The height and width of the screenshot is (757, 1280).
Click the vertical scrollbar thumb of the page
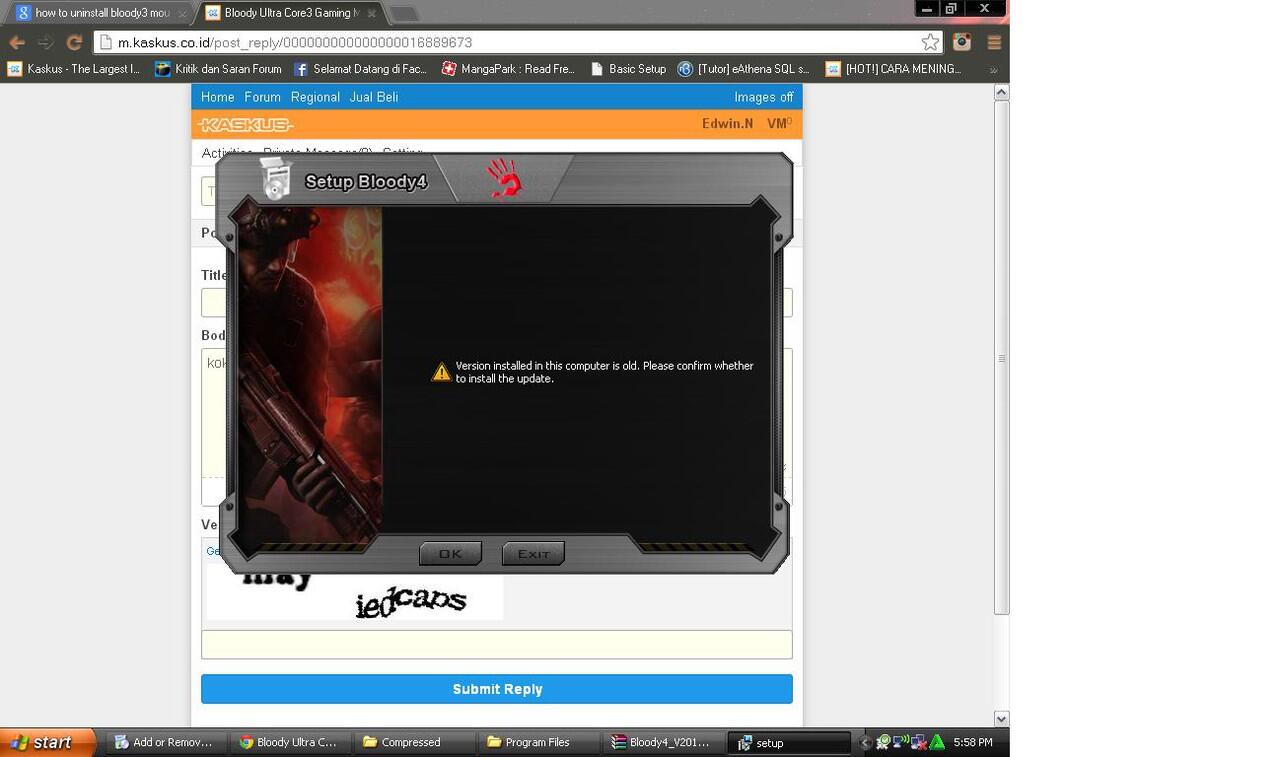[x=1001, y=357]
